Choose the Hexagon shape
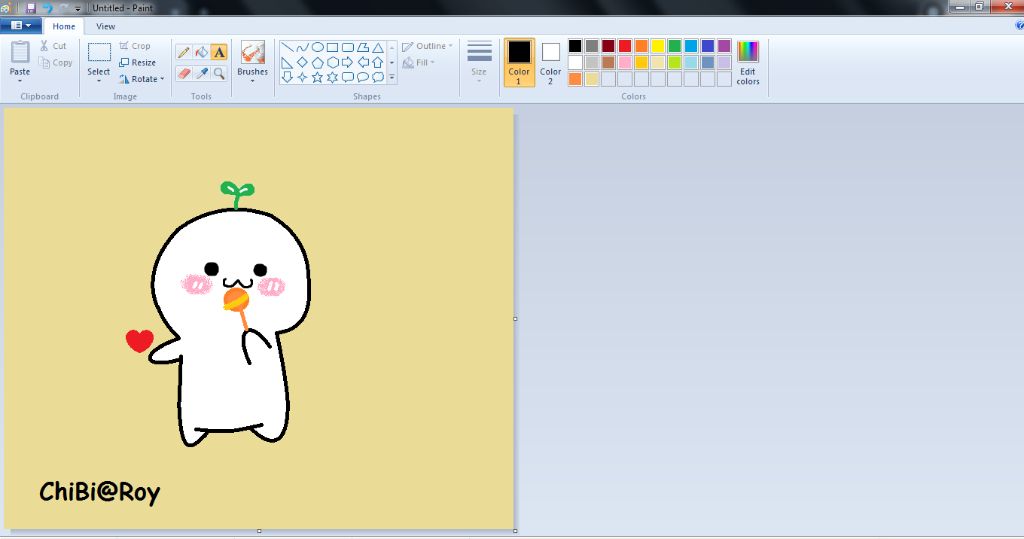 tap(332, 62)
